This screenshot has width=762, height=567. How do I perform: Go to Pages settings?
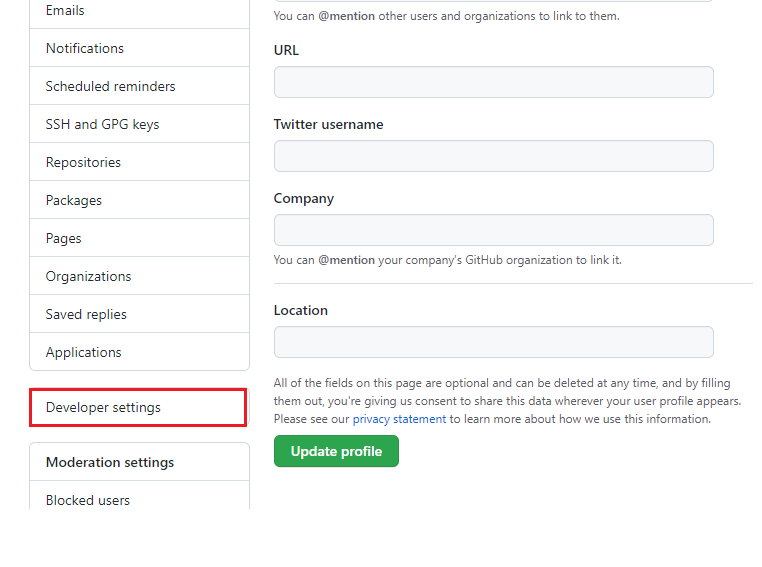(x=139, y=238)
